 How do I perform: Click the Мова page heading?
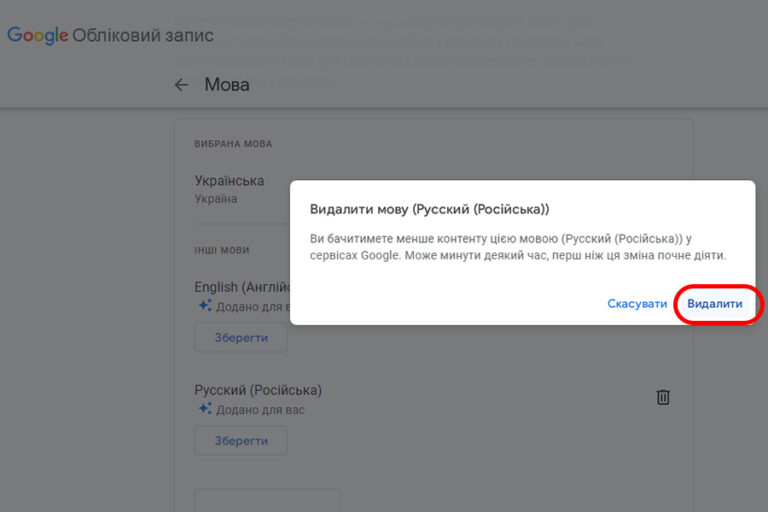pyautogui.click(x=227, y=85)
